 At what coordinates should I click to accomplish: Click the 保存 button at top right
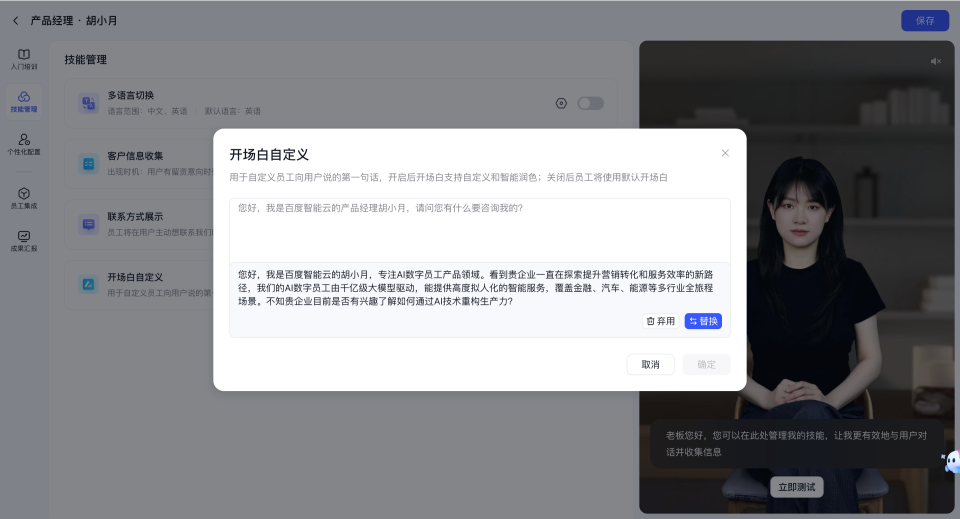[x=924, y=20]
